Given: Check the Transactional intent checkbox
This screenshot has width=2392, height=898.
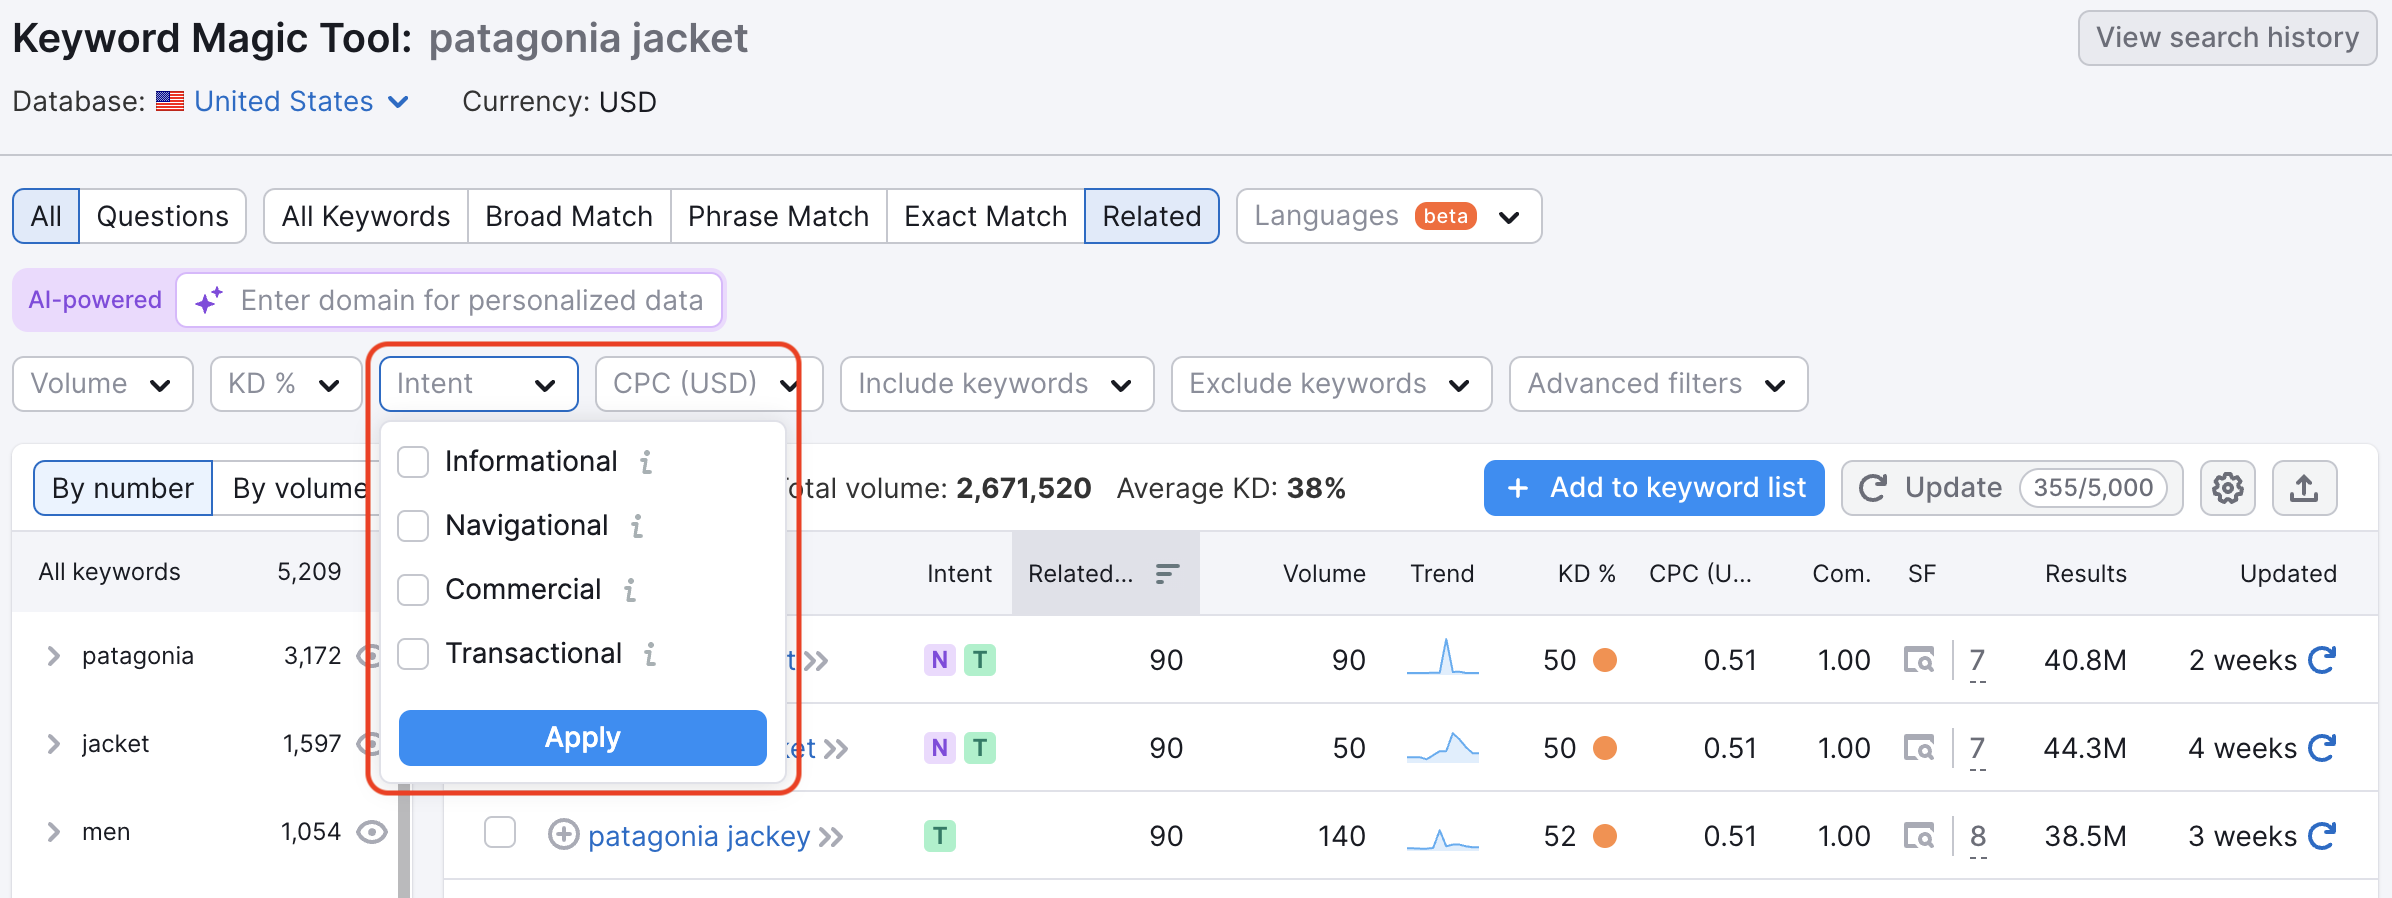Looking at the screenshot, I should [413, 654].
